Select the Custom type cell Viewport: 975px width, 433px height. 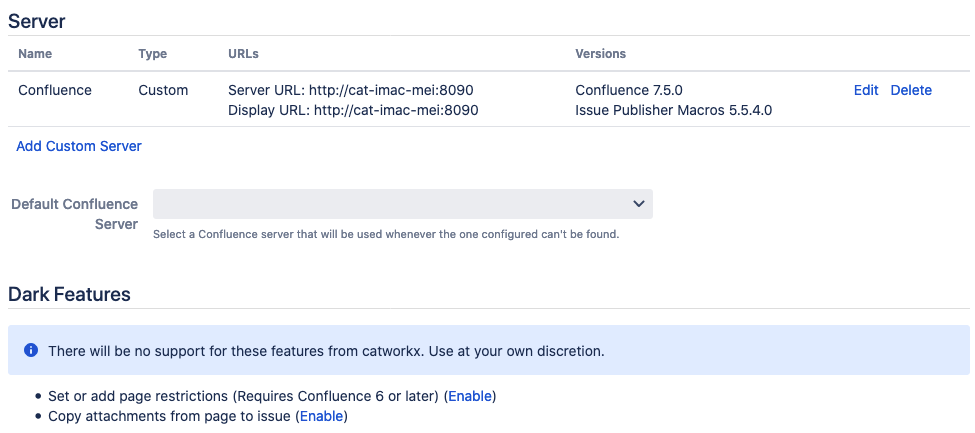point(163,90)
